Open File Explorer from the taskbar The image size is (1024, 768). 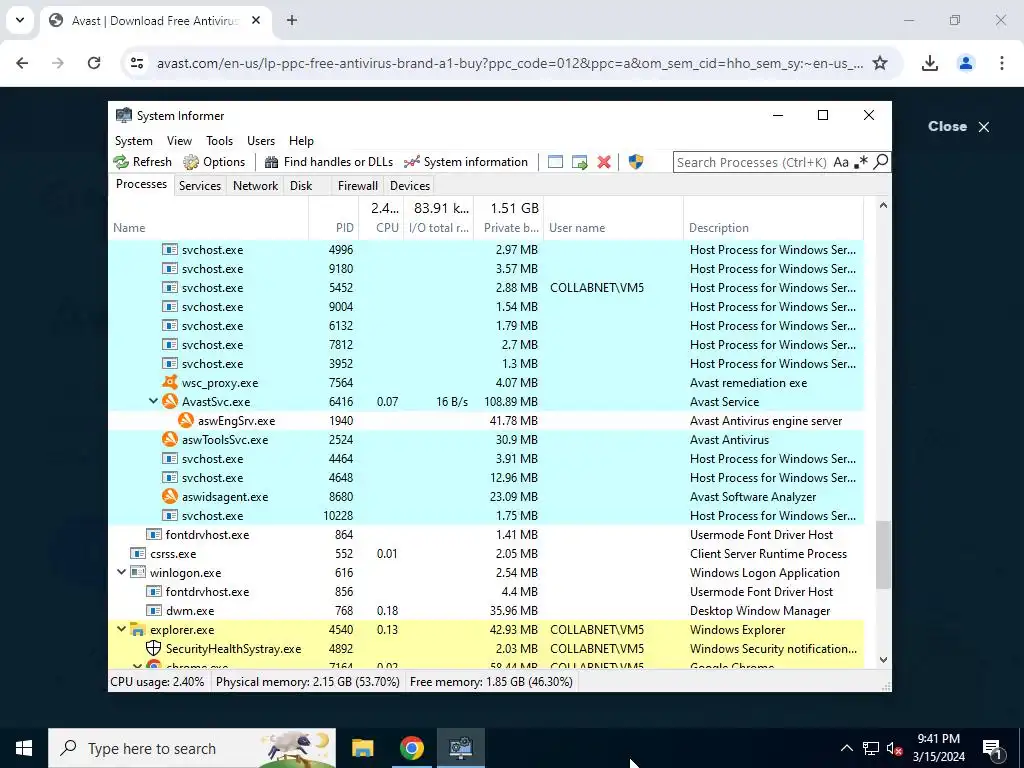coord(362,748)
